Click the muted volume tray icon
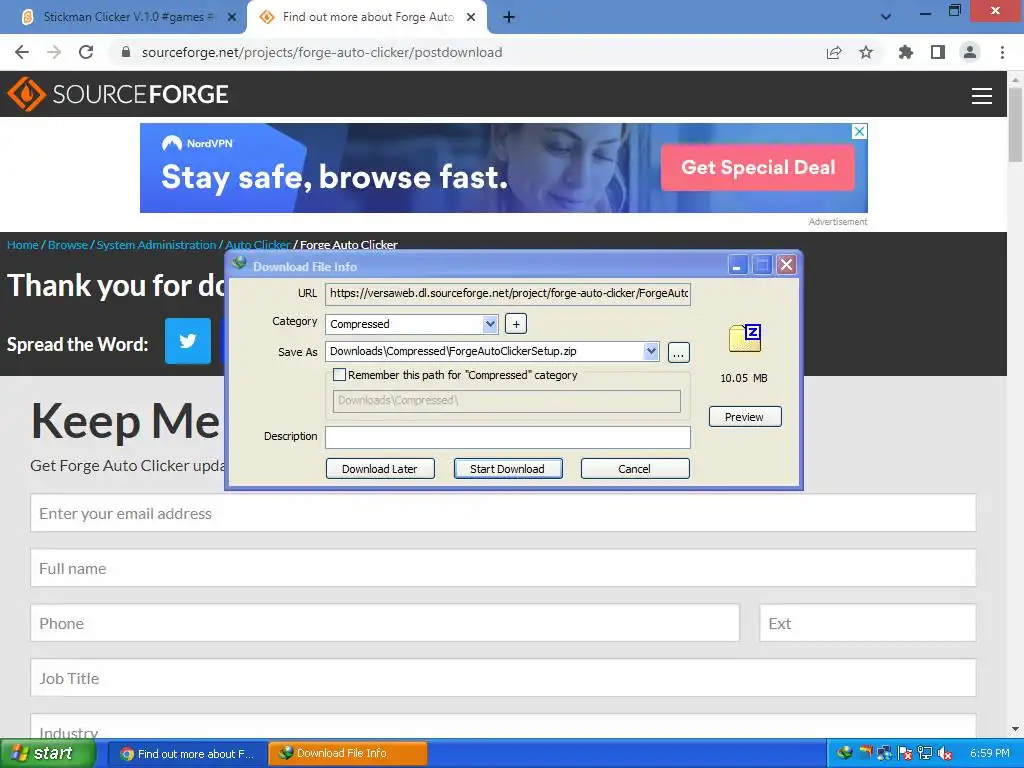 pos(944,754)
